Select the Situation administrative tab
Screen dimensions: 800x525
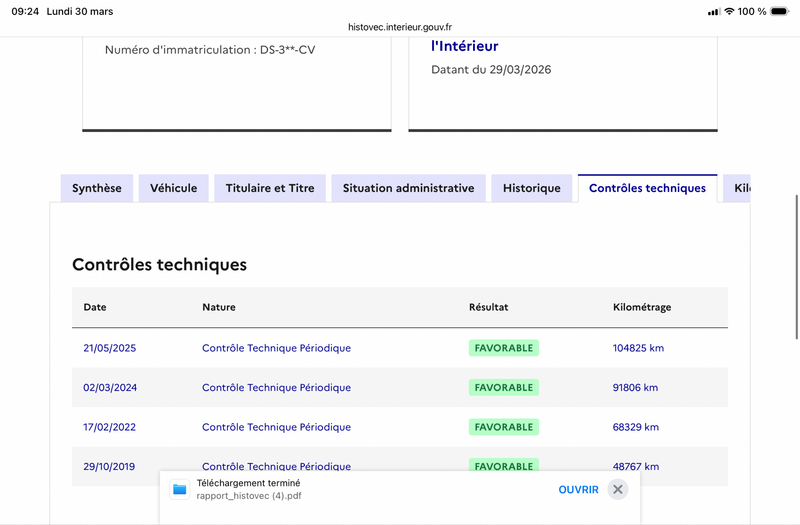pos(408,188)
